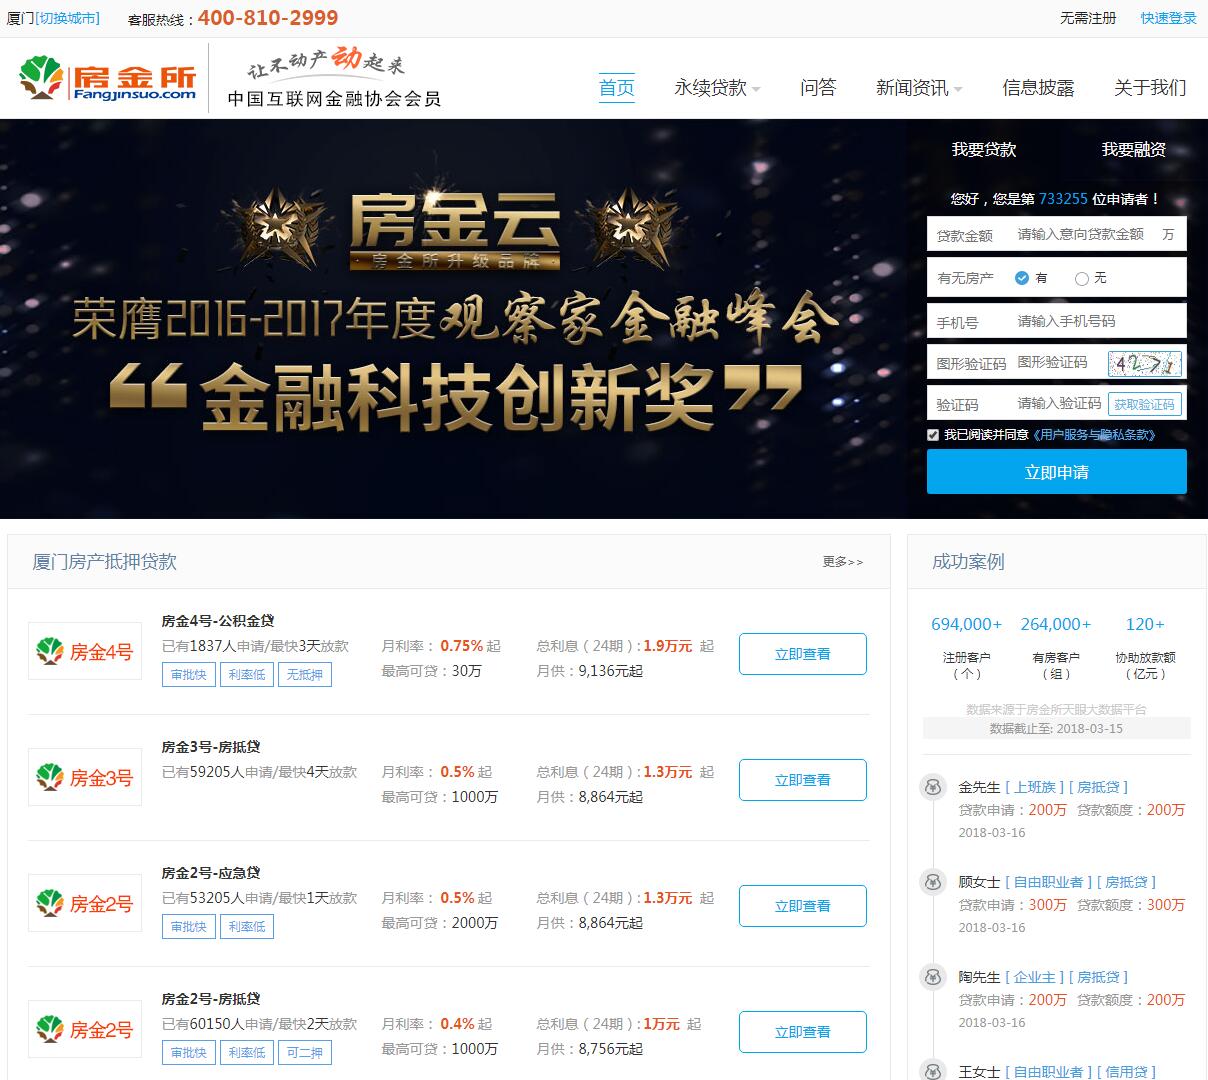Click the 立即申请 button
This screenshot has width=1208, height=1080.
(1057, 471)
